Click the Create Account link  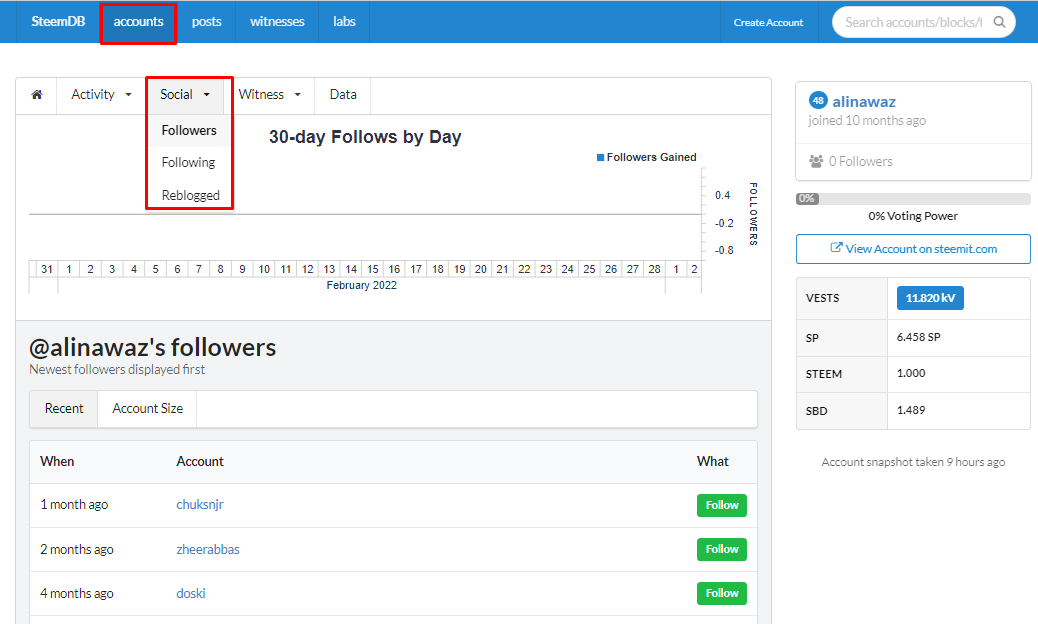tap(768, 22)
